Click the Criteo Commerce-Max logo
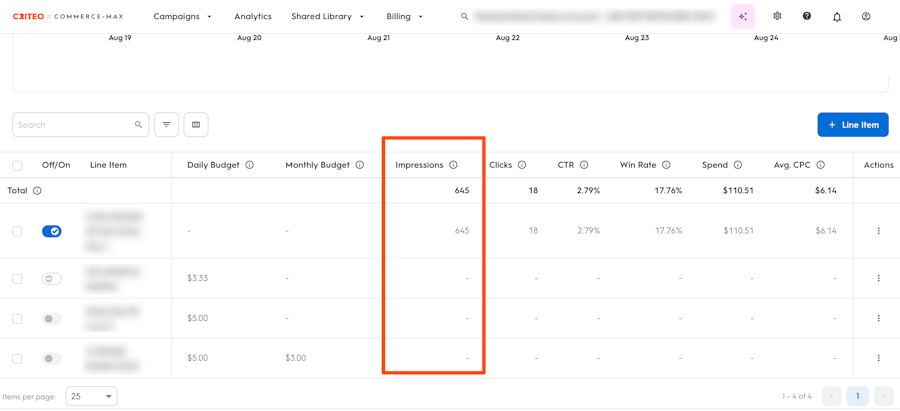Viewport: 900px width, 411px height. [68, 17]
